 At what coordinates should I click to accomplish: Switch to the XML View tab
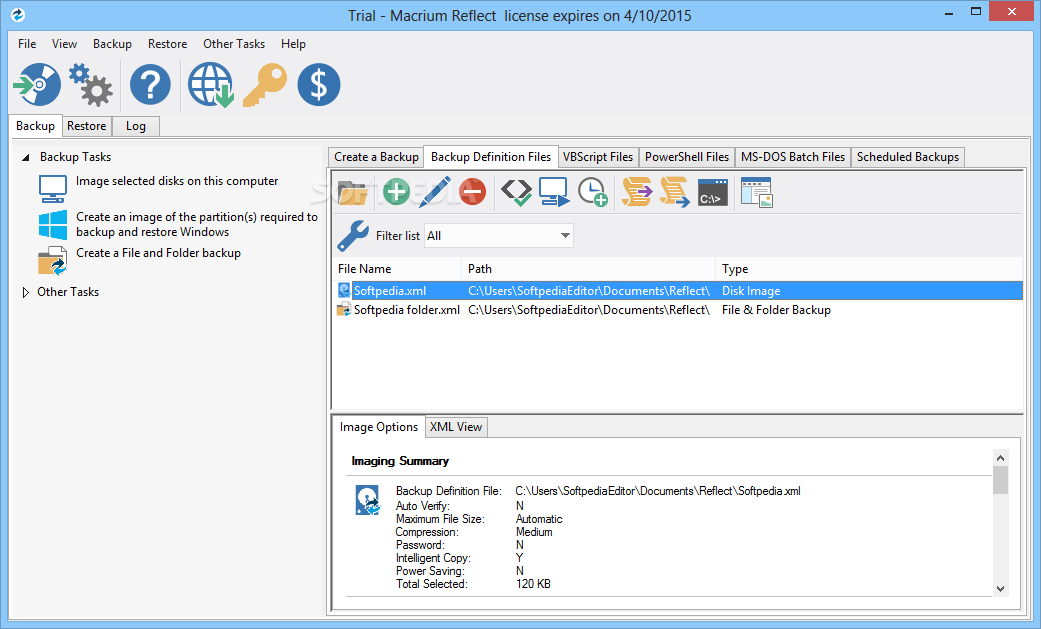pyautogui.click(x=456, y=427)
